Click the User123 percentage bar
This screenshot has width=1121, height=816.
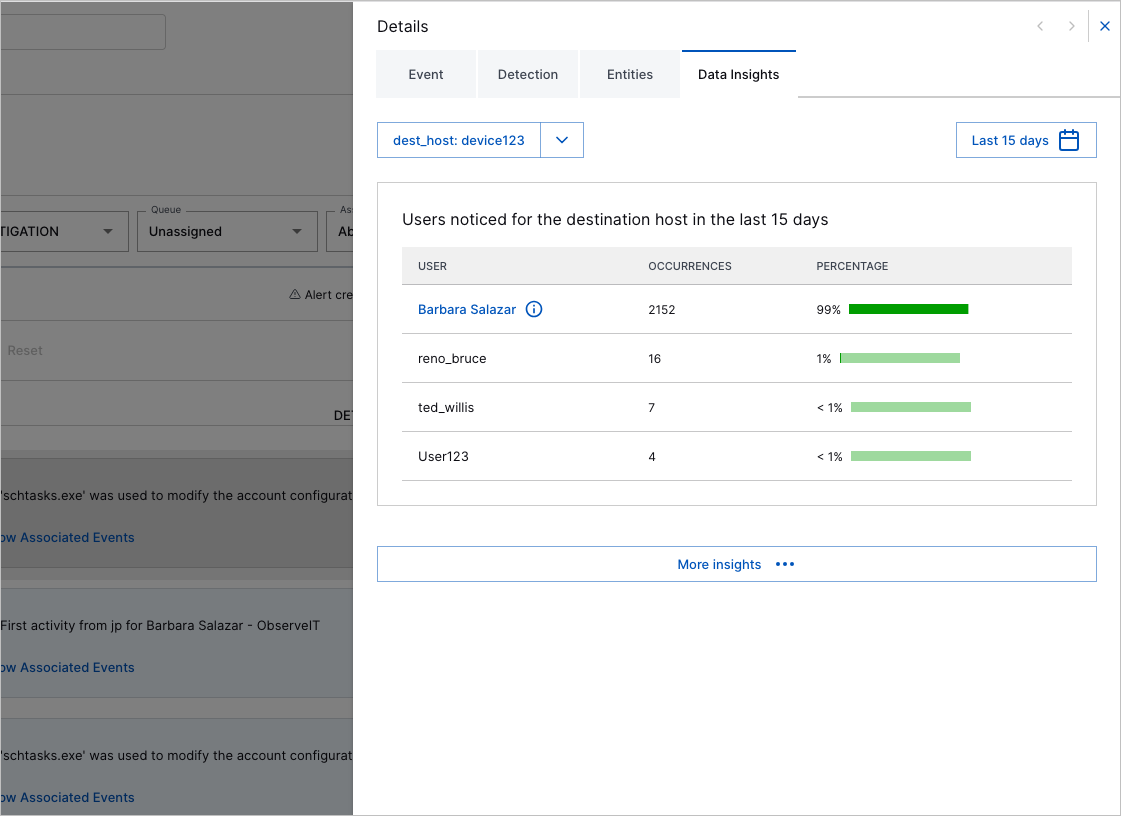coord(911,456)
